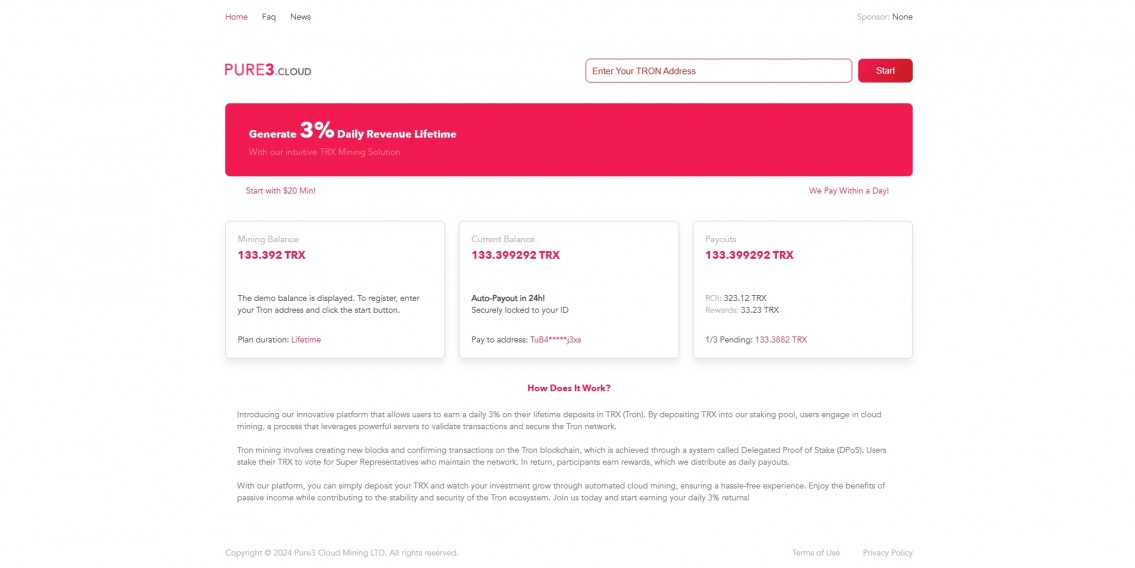Click the Securely locked to your ID text
Screen dimensions: 1135x568
[x=520, y=310]
